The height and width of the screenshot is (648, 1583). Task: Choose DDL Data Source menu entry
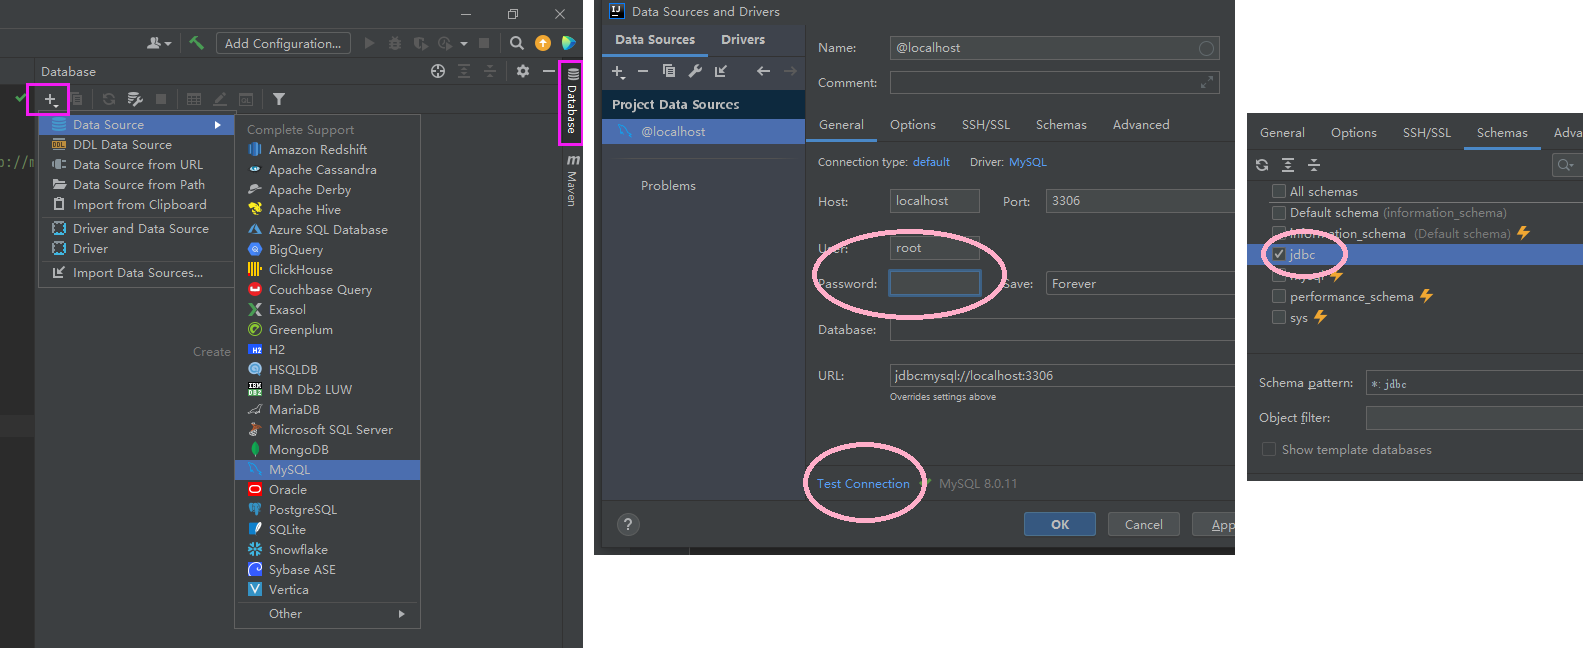point(136,145)
